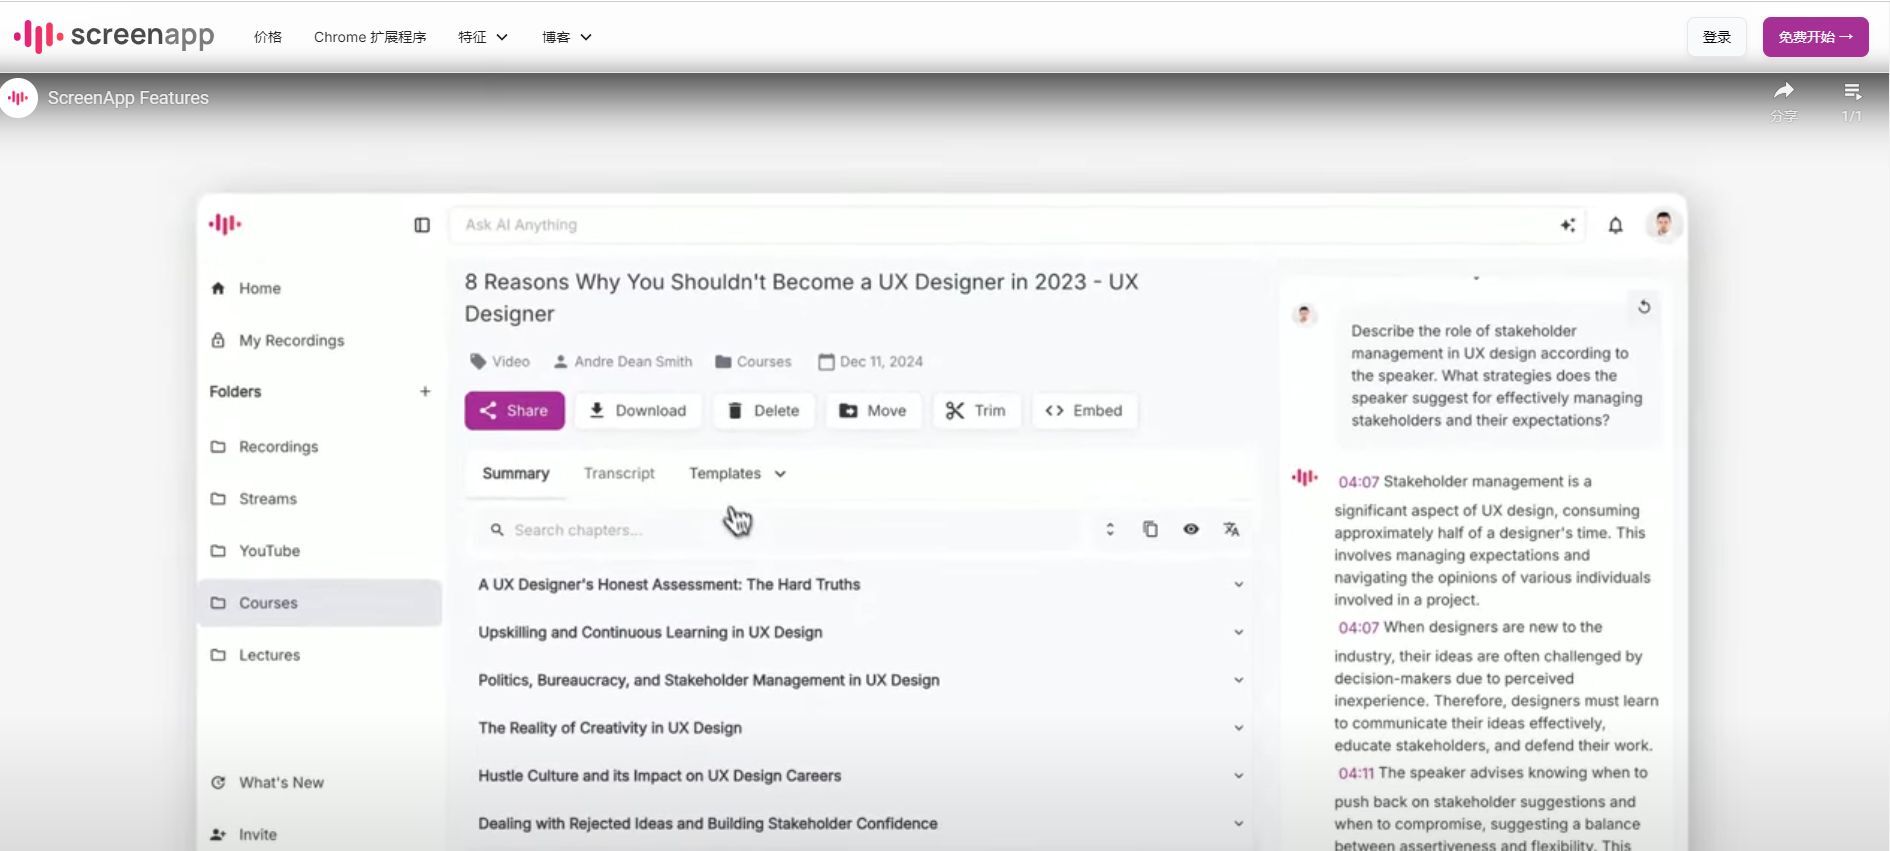Click the Search chapters field

pyautogui.click(x=778, y=530)
